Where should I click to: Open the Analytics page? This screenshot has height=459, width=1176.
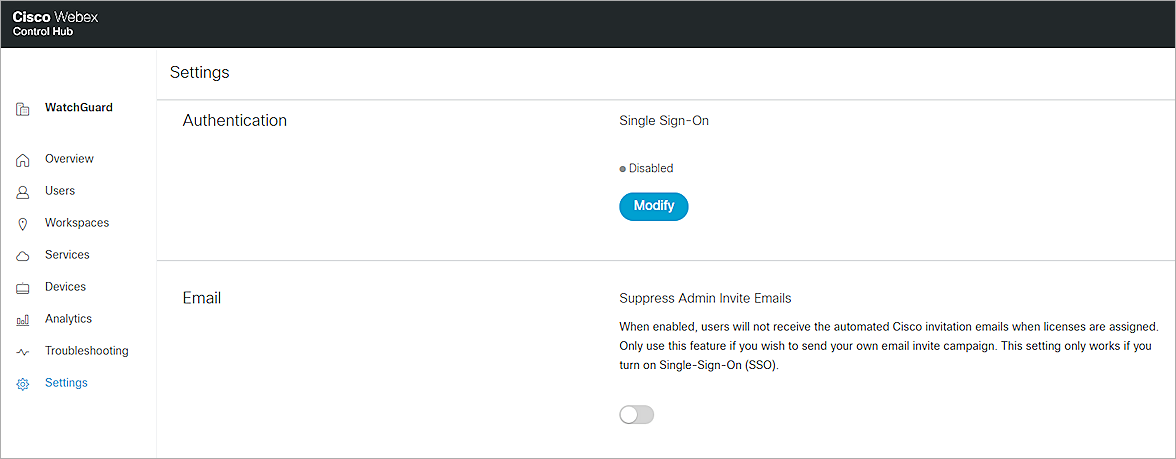(x=68, y=319)
